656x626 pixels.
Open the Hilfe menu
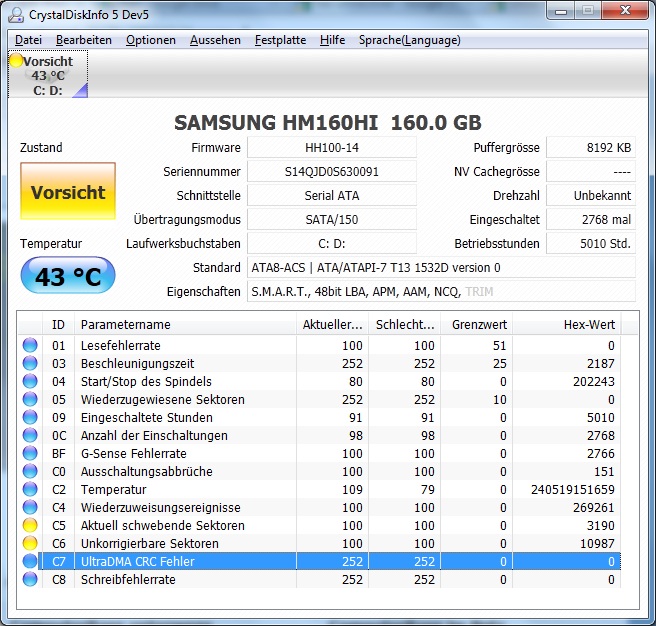[x=332, y=40]
